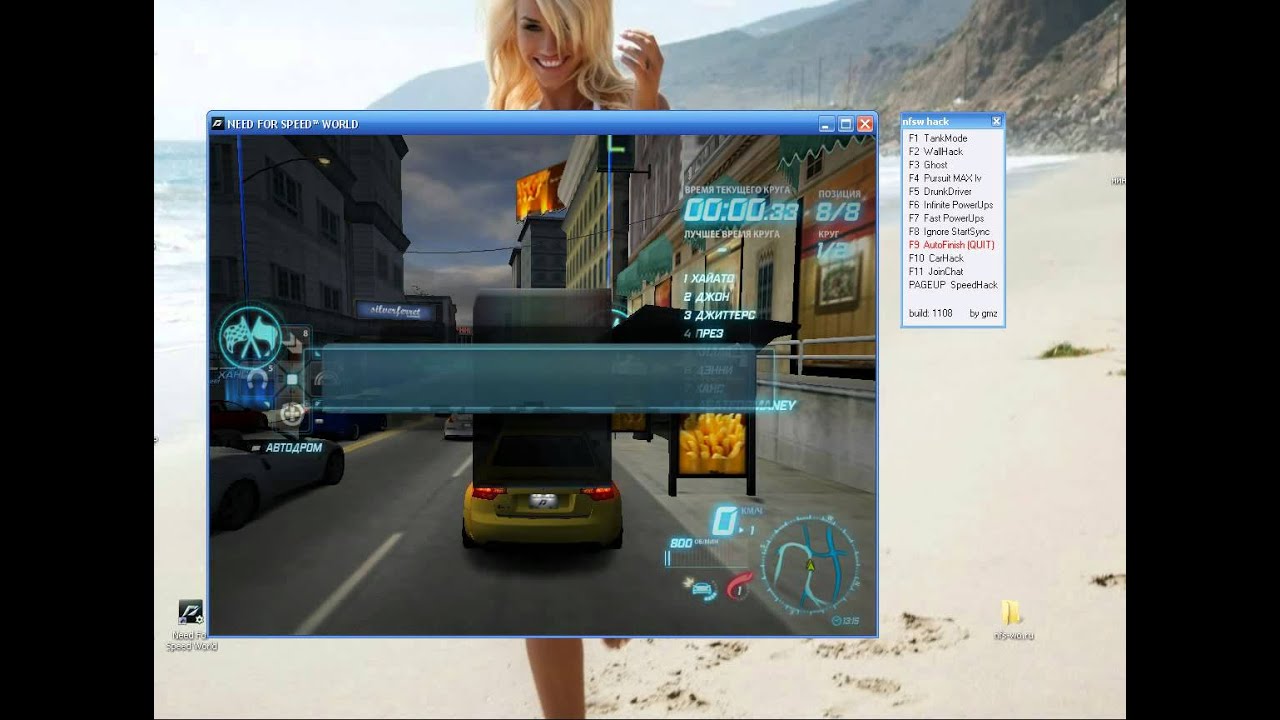Click racer name ДЖОН in standings
Screen dimensions: 1280x720
tap(713, 297)
